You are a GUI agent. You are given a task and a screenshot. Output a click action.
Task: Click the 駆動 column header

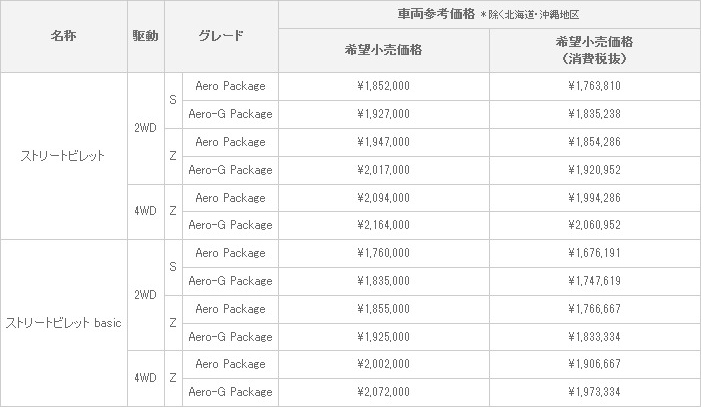pos(146,36)
